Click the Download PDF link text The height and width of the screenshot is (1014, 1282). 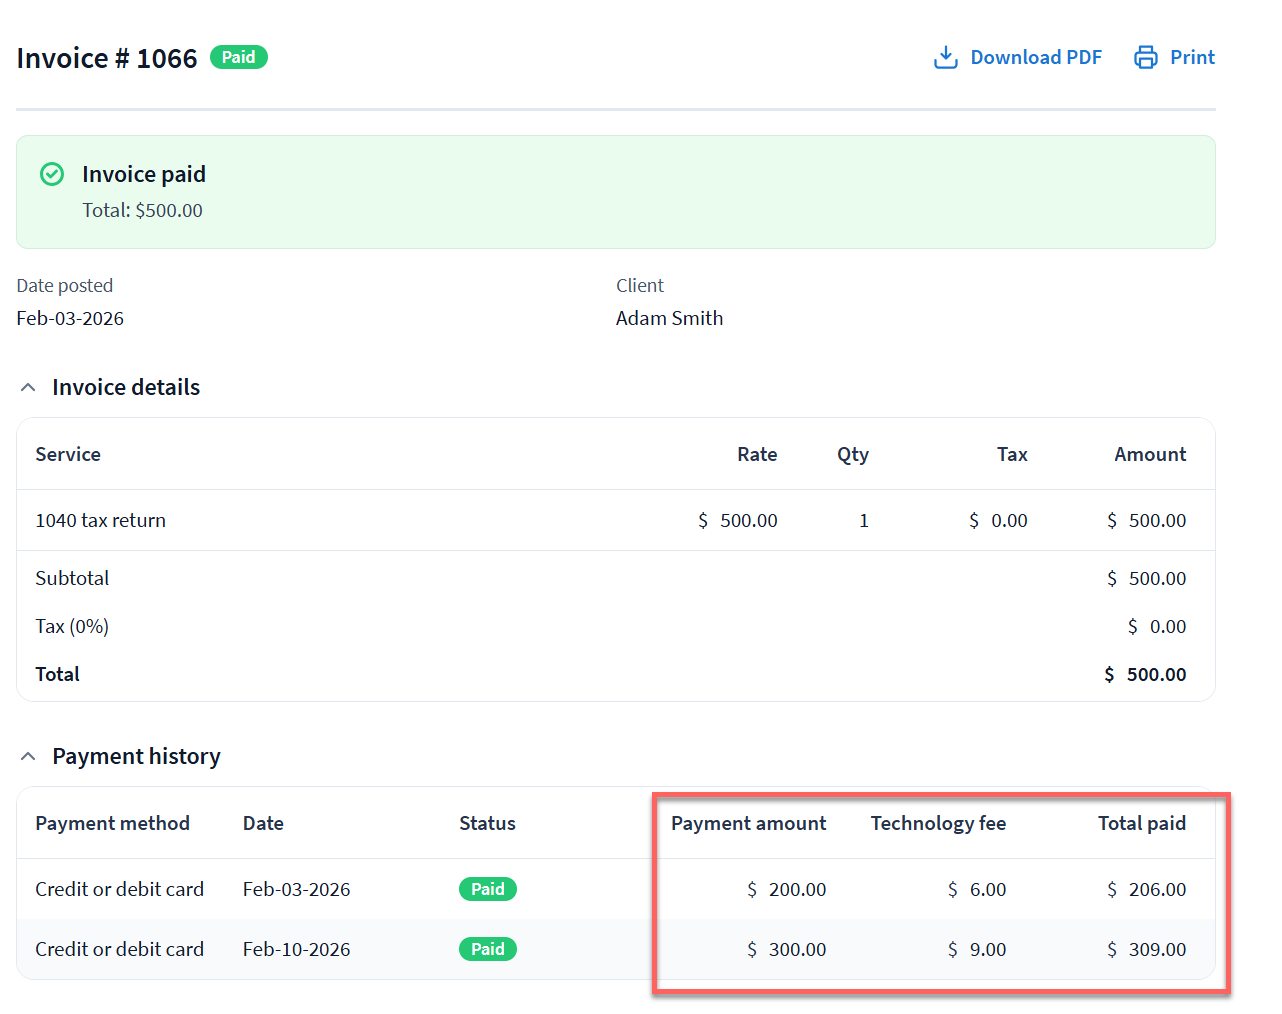pos(1035,58)
